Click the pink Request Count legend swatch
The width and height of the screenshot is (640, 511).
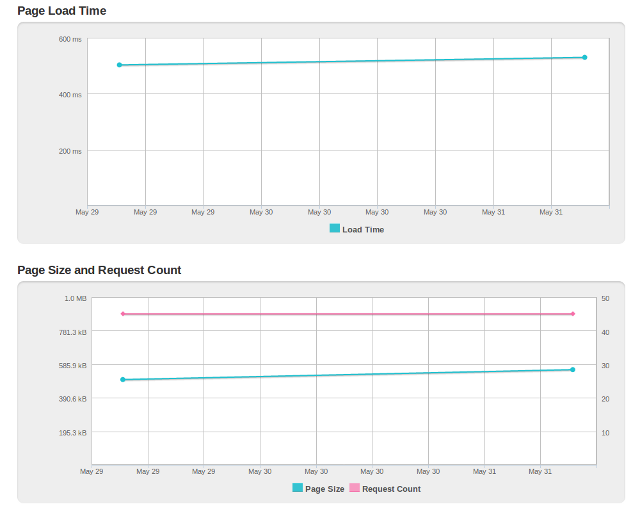[354, 489]
